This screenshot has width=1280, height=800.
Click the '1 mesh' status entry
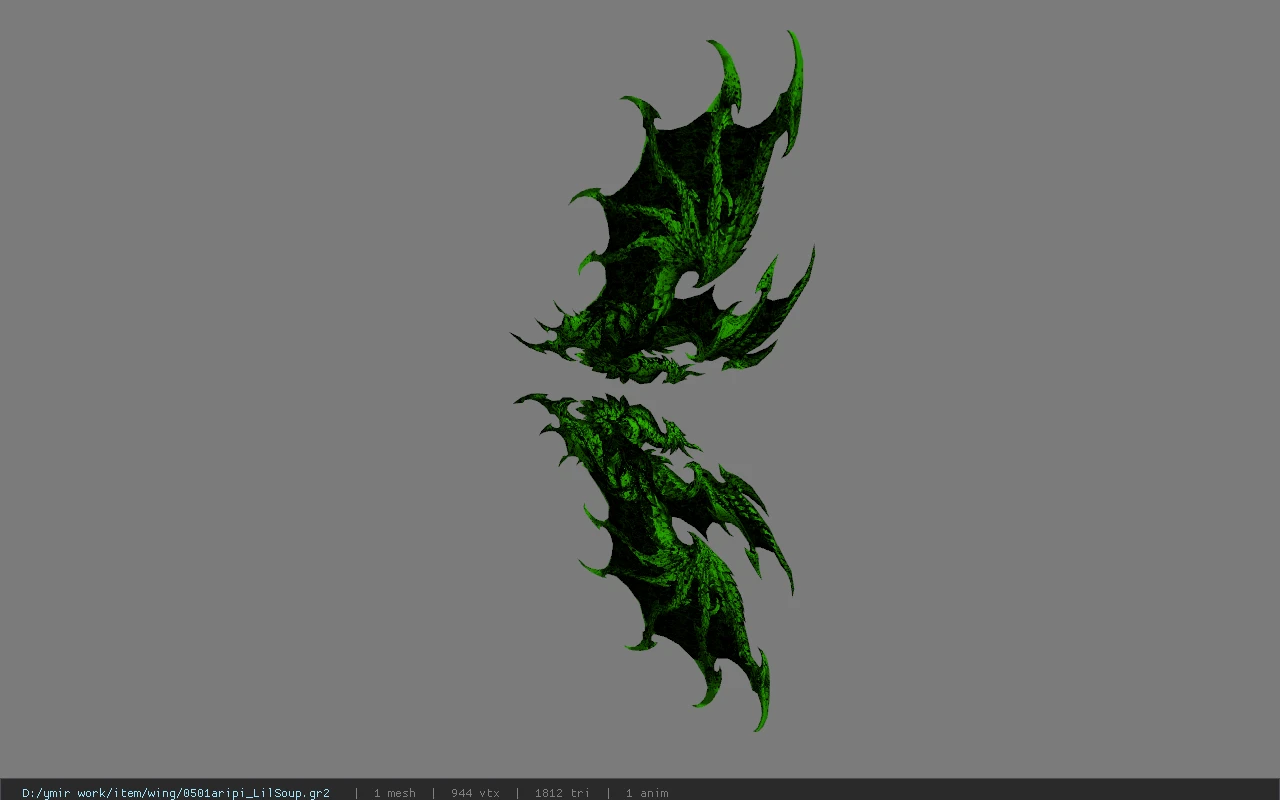pyautogui.click(x=395, y=793)
